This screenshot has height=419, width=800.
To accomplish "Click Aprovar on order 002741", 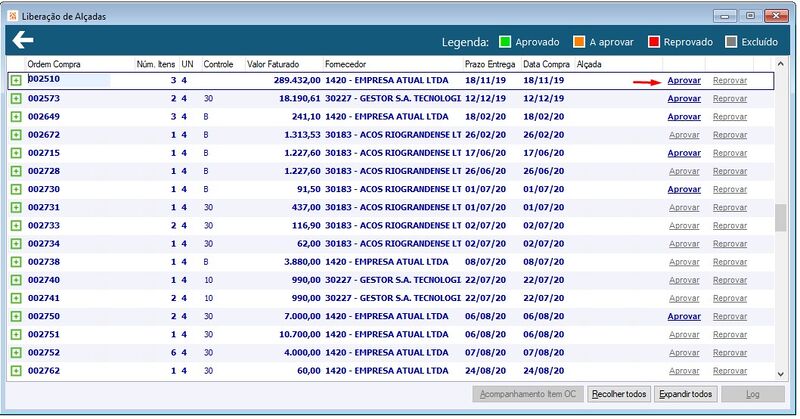I will pos(684,298).
